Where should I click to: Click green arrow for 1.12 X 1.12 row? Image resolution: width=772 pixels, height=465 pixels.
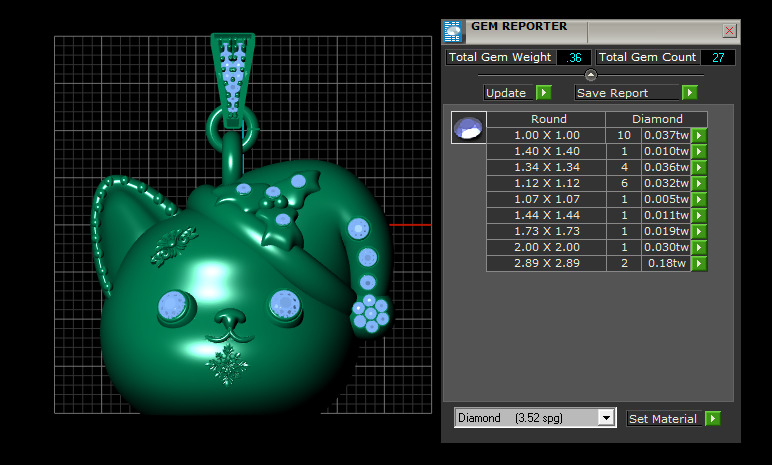coord(699,183)
